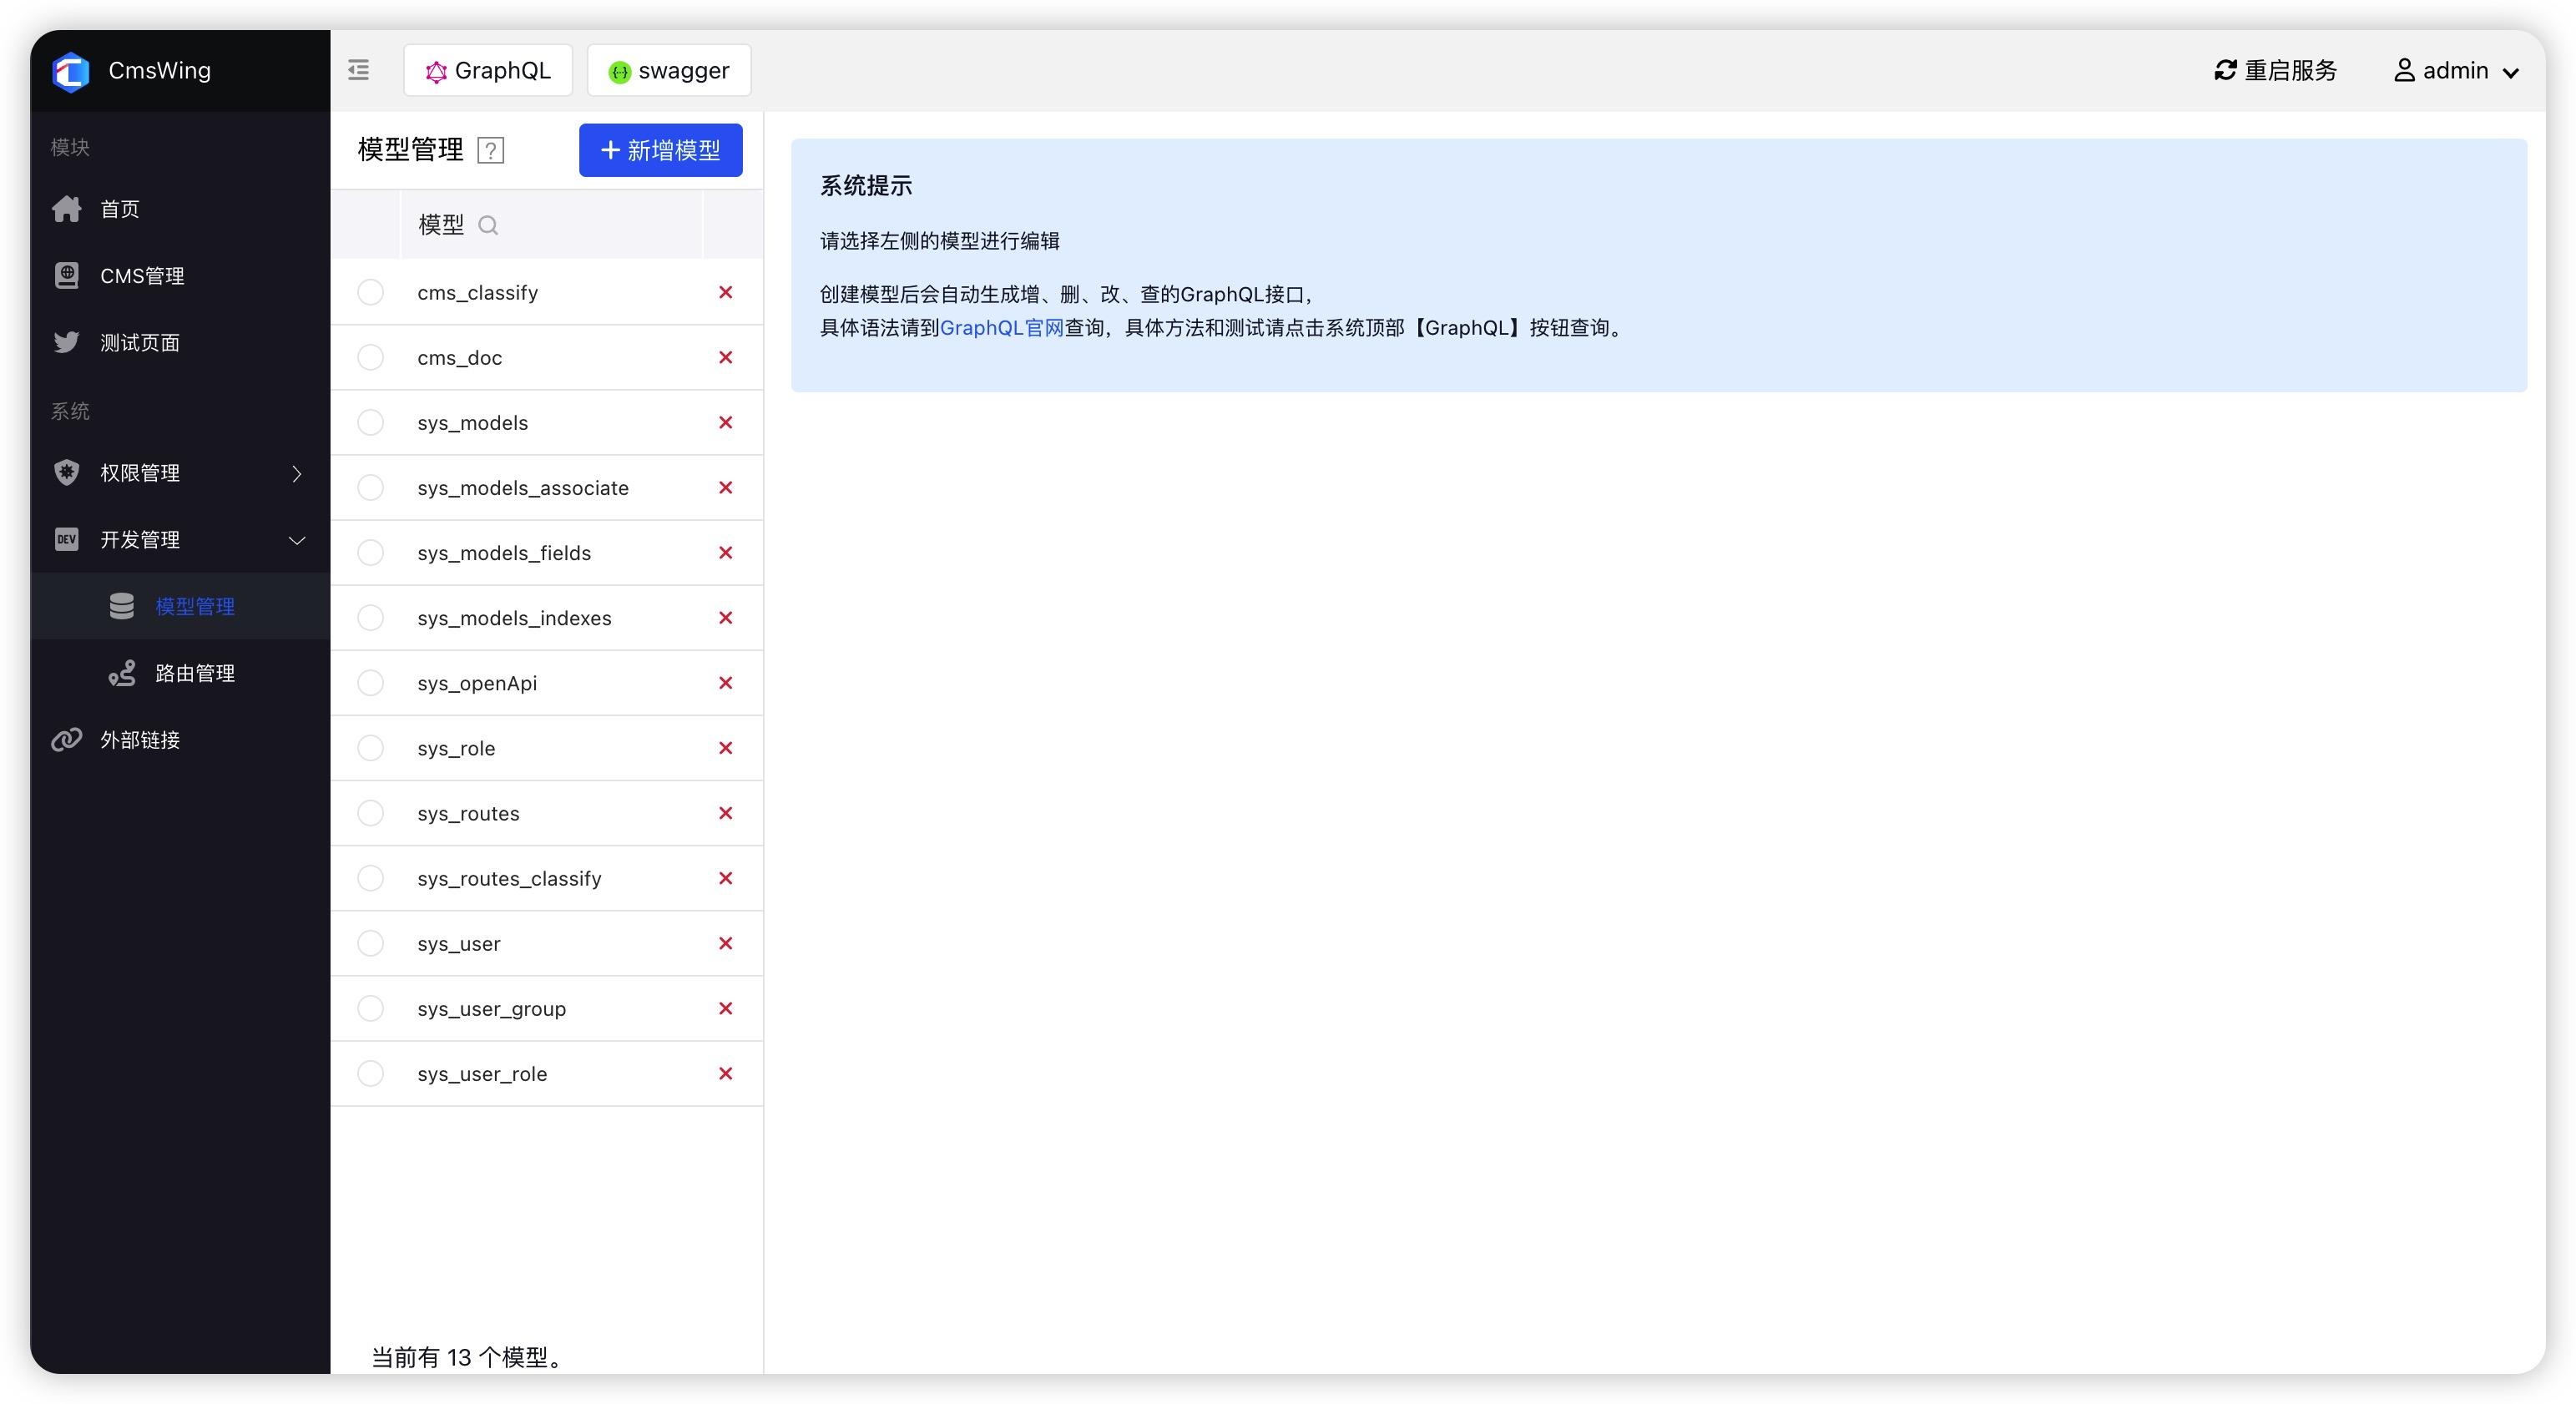The width and height of the screenshot is (2576, 1404).
Task: Click the CMS管理 sidebar icon
Action: pyautogui.click(x=67, y=275)
